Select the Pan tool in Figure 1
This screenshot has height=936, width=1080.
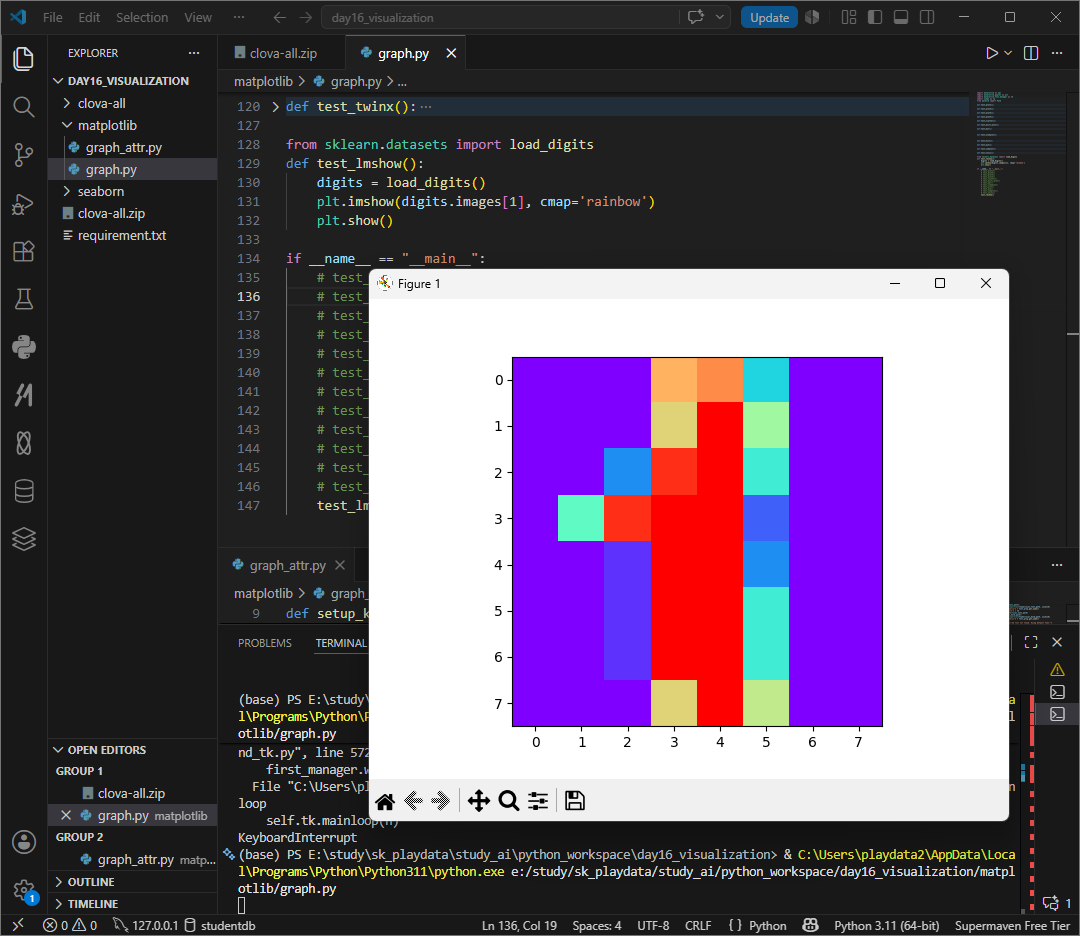tap(479, 801)
